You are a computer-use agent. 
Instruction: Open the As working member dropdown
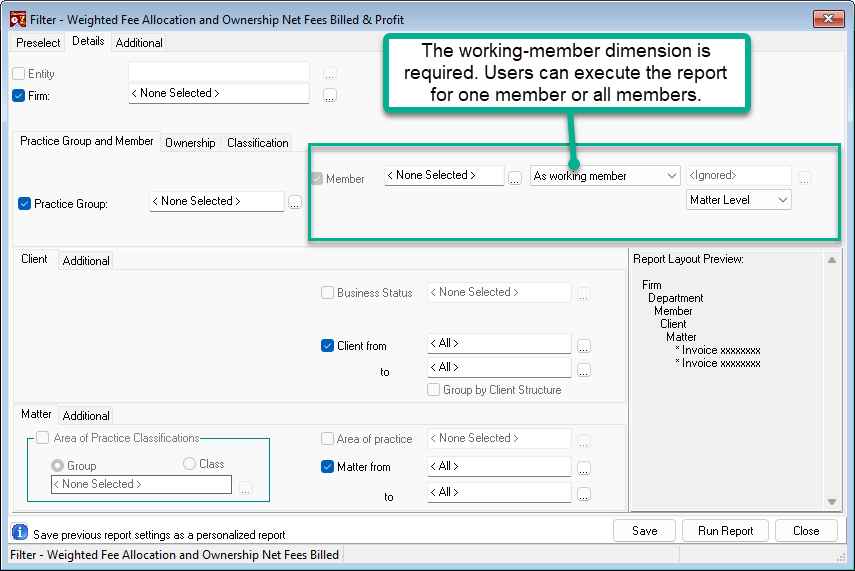coord(605,176)
